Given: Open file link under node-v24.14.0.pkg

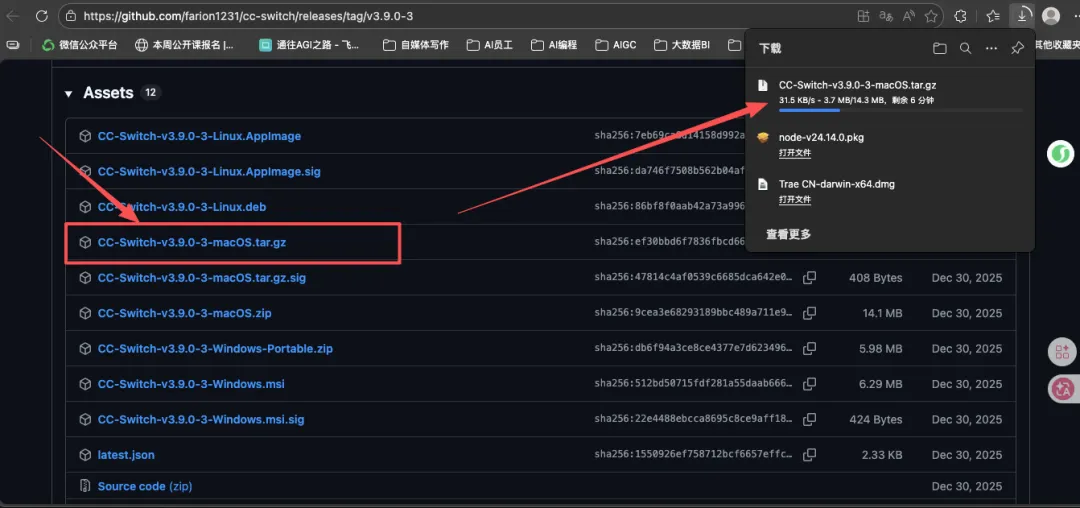Looking at the screenshot, I should [795, 153].
